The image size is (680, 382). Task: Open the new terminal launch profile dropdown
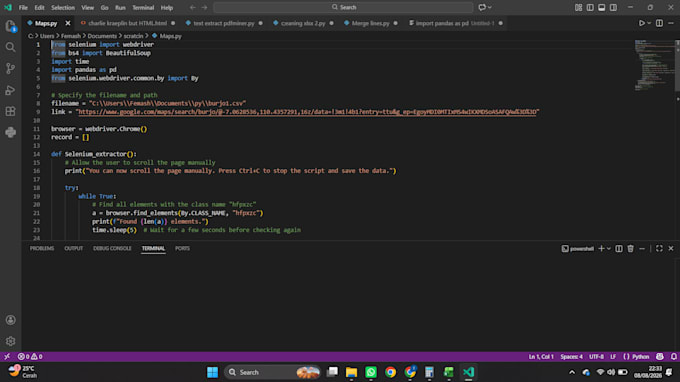[x=609, y=248]
